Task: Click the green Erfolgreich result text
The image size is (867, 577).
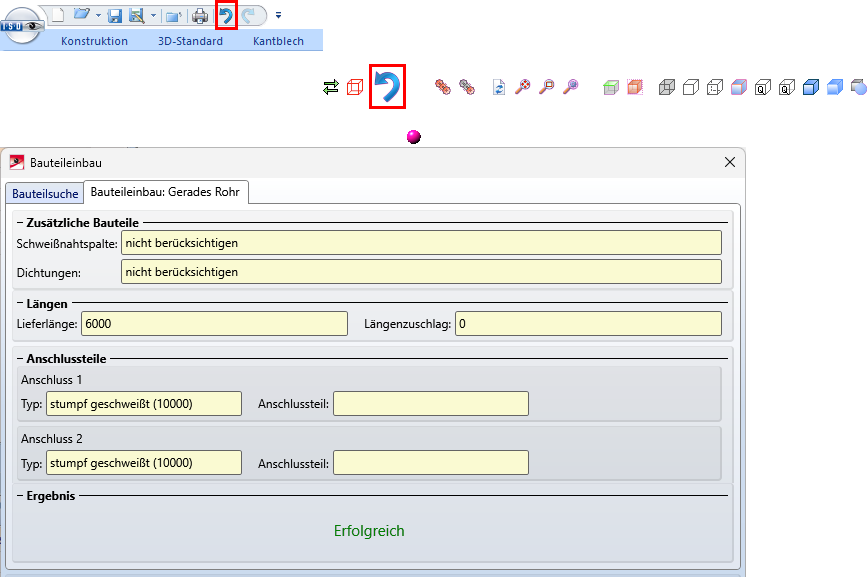Action: click(369, 531)
